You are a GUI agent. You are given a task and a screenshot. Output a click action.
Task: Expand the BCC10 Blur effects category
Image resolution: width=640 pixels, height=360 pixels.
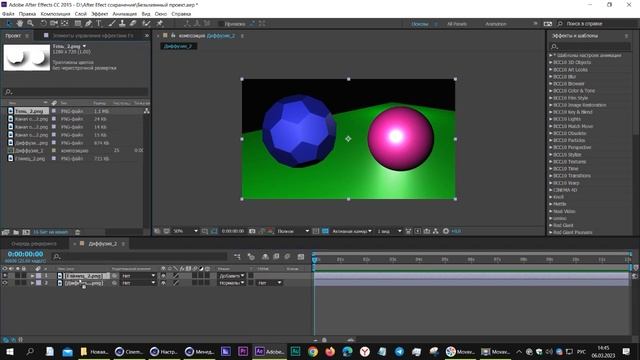(551, 77)
